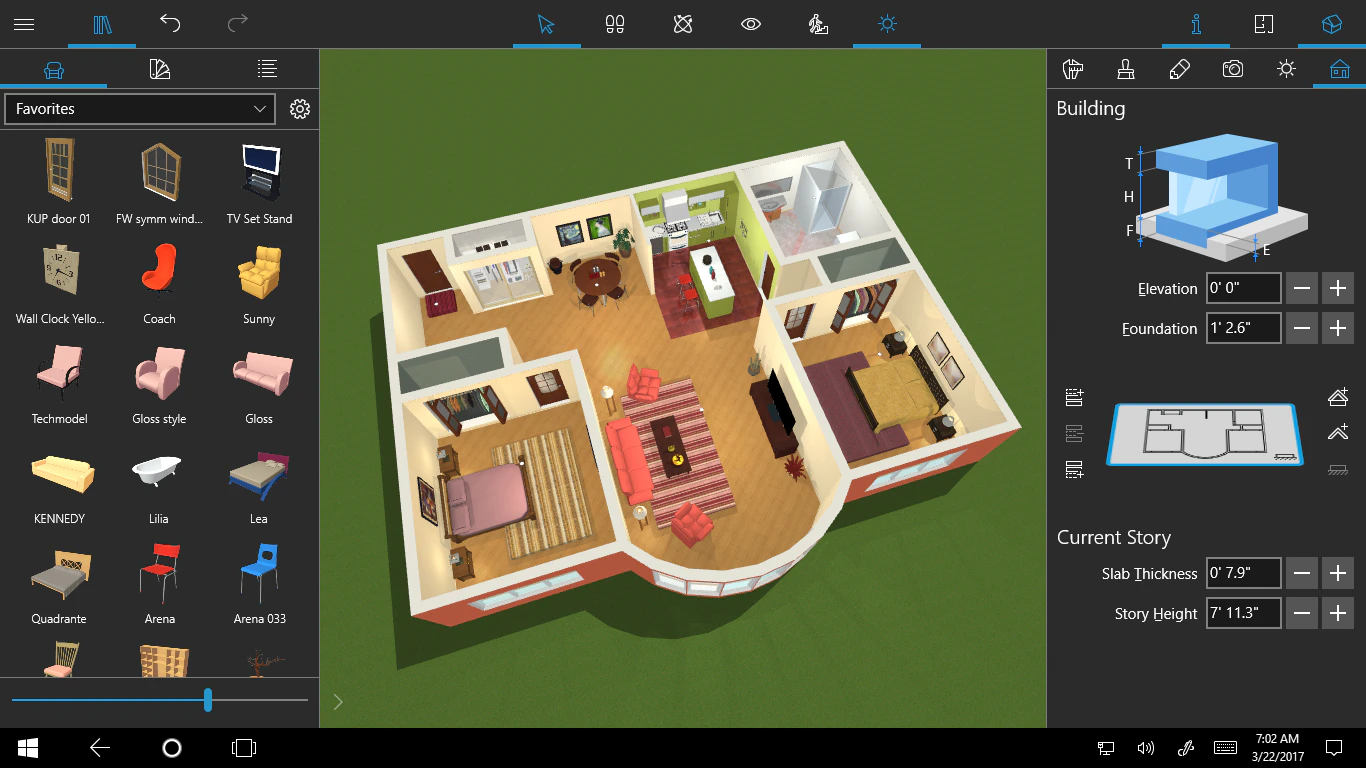
Task: Add a story below
Action: (x=1075, y=469)
